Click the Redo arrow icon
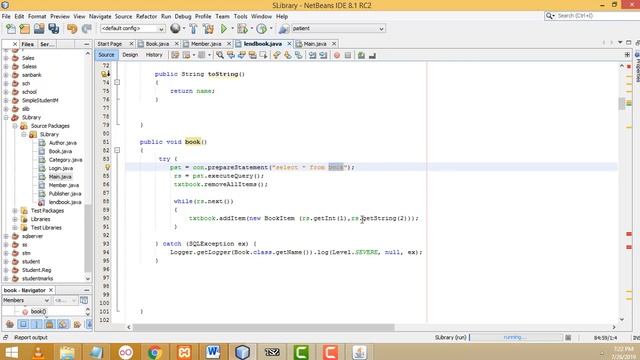640x360 pixels. point(87,29)
